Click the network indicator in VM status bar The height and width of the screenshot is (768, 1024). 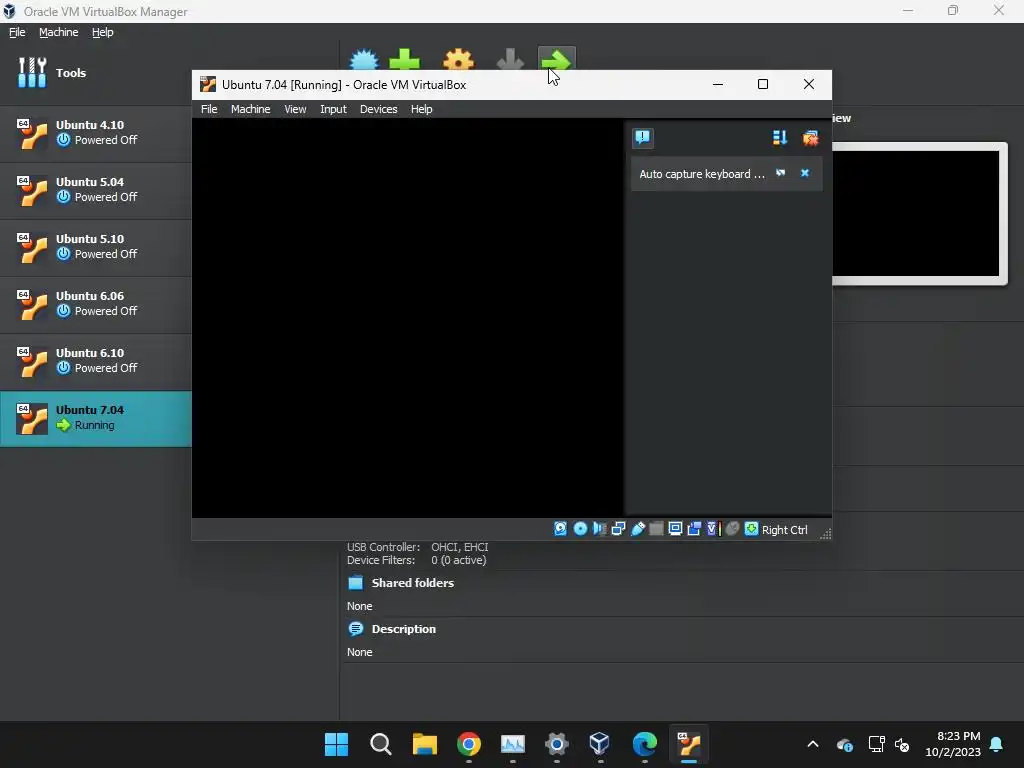618,529
